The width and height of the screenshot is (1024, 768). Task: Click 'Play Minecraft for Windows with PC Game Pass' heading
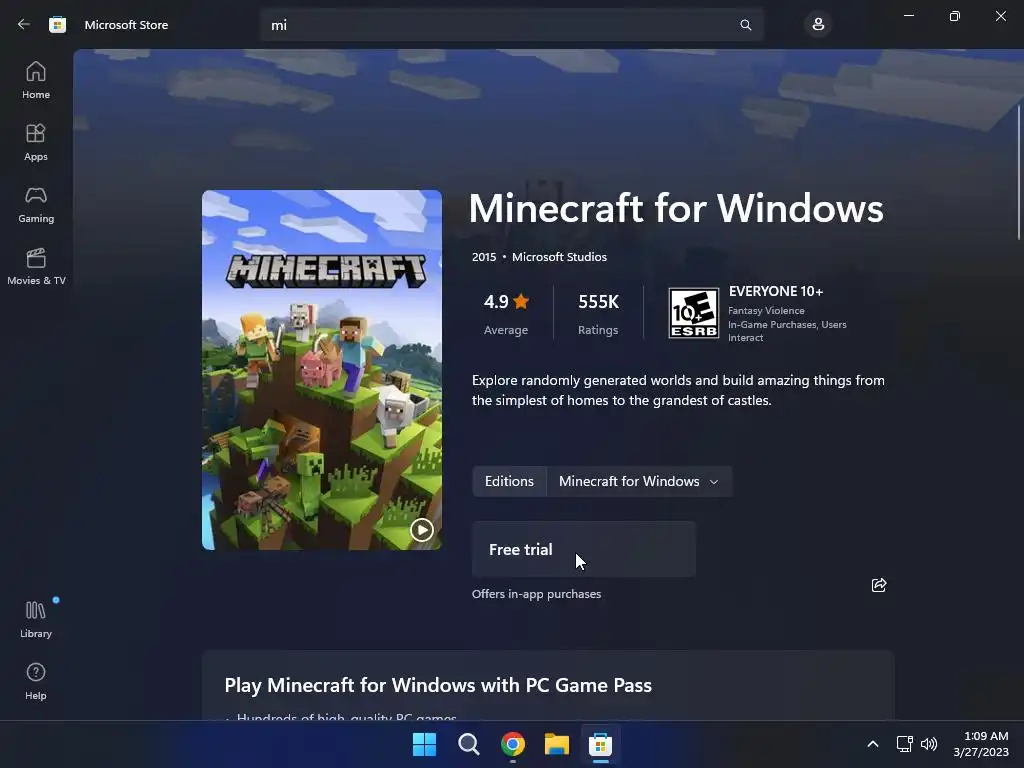click(438, 685)
